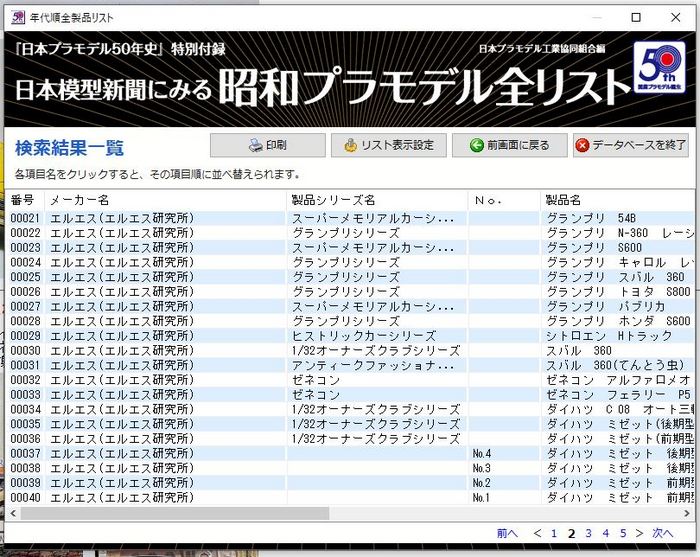Click ゼネコン series cell in row 00032
The image size is (700, 557).
316,380
